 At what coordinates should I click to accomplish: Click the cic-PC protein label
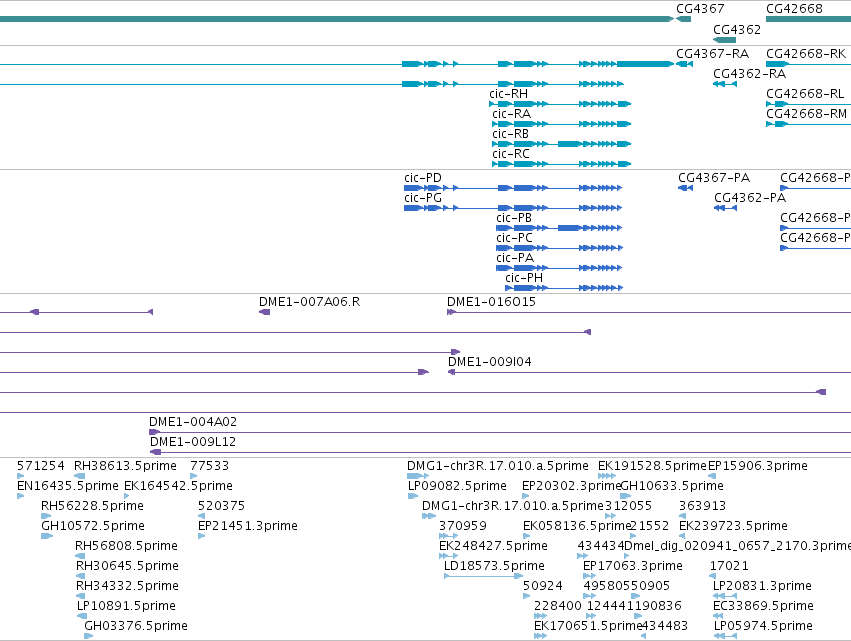514,238
